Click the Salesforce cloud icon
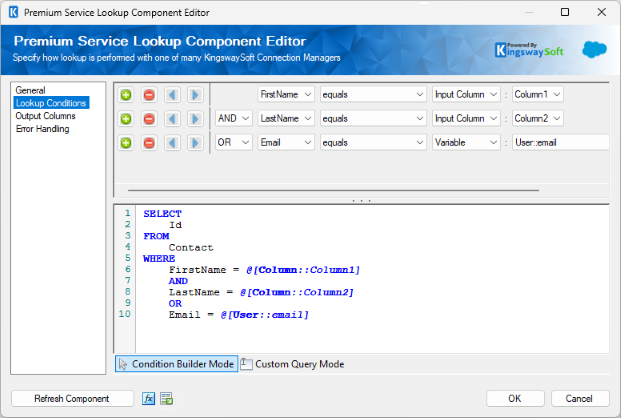Screen dimensions: 621x418 click(594, 50)
